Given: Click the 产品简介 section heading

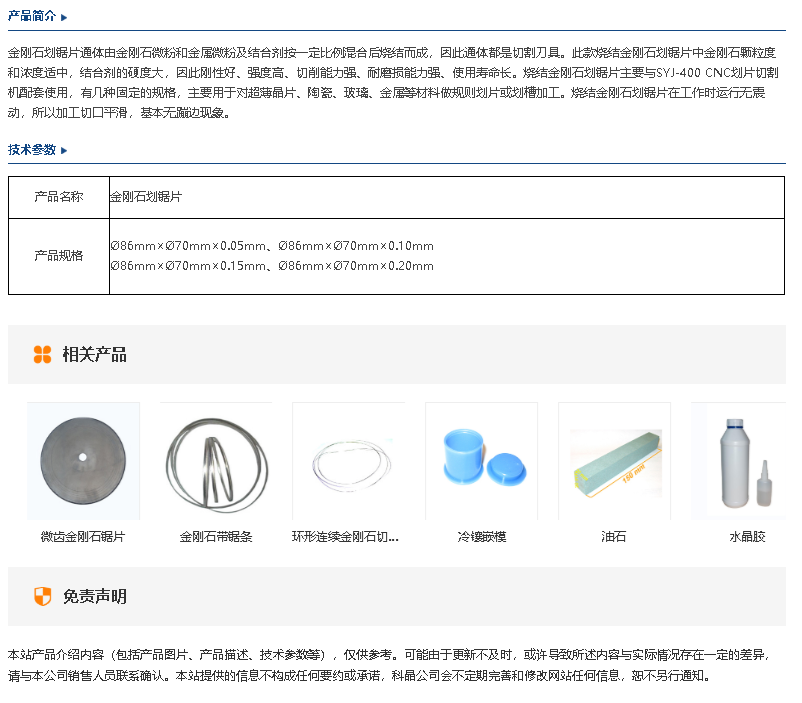Looking at the screenshot, I should (x=32, y=17).
